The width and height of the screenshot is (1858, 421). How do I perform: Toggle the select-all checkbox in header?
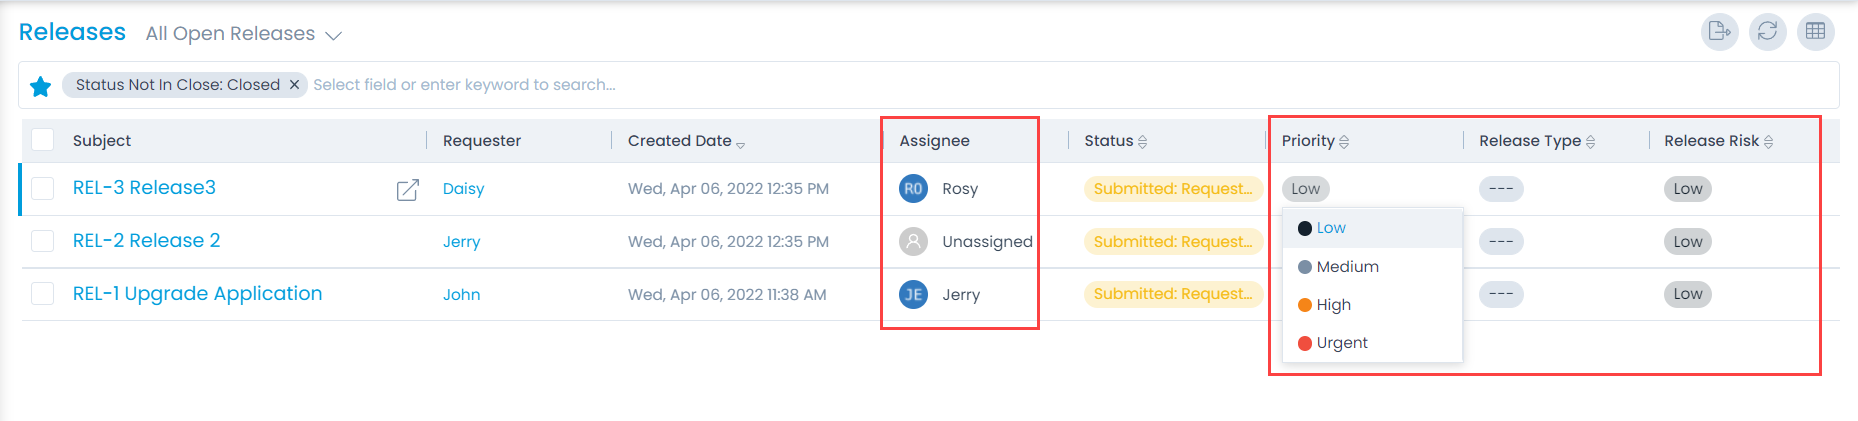tap(42, 140)
